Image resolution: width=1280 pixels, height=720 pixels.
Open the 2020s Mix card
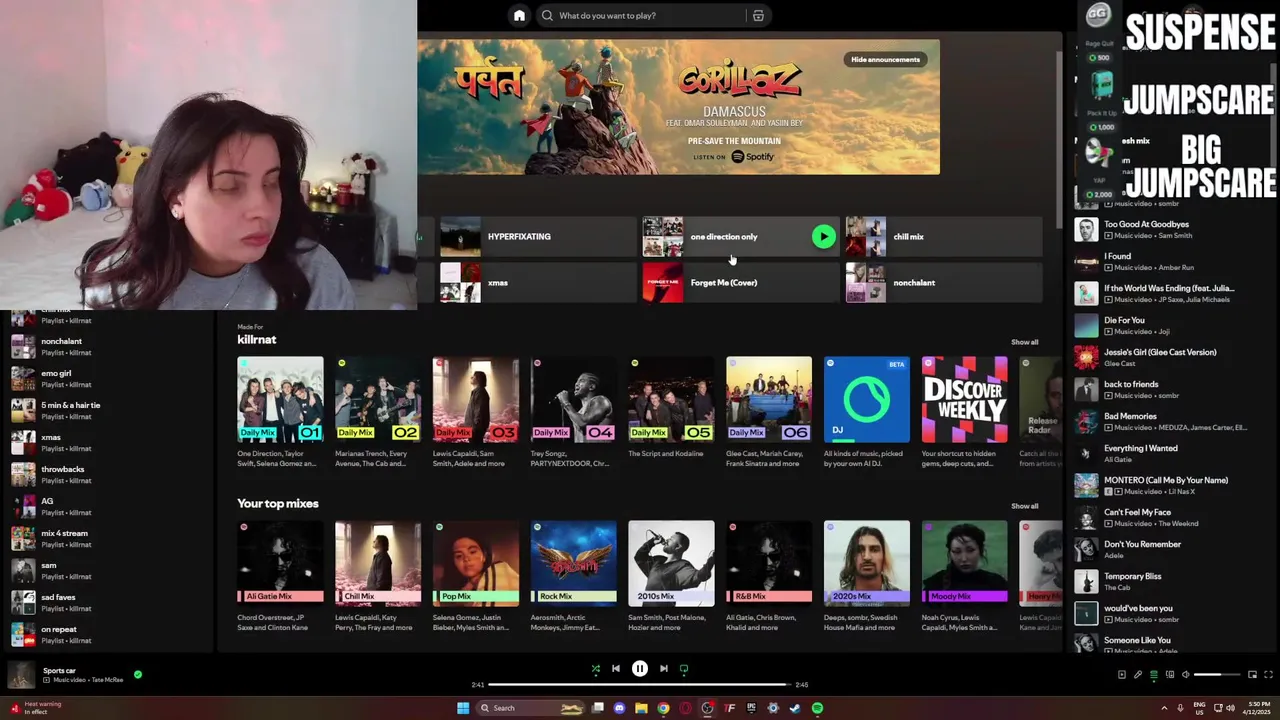tap(867, 576)
